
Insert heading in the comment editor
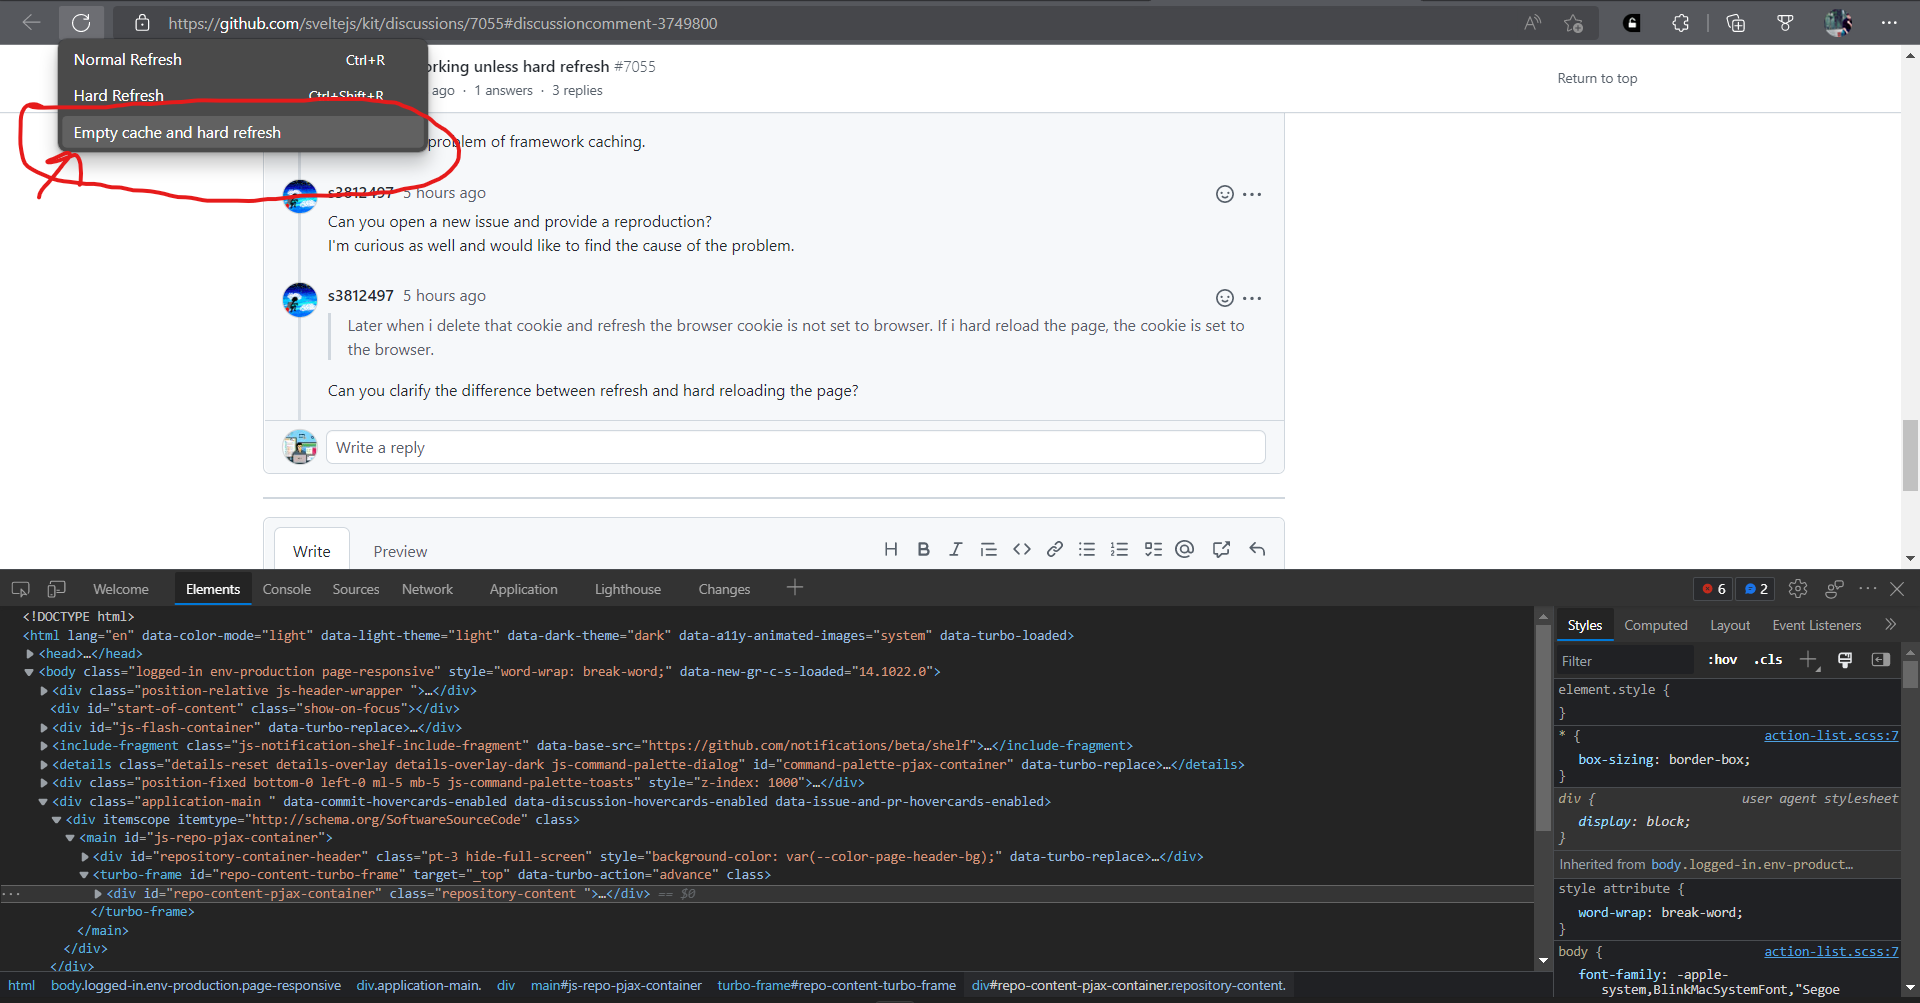[x=891, y=549]
